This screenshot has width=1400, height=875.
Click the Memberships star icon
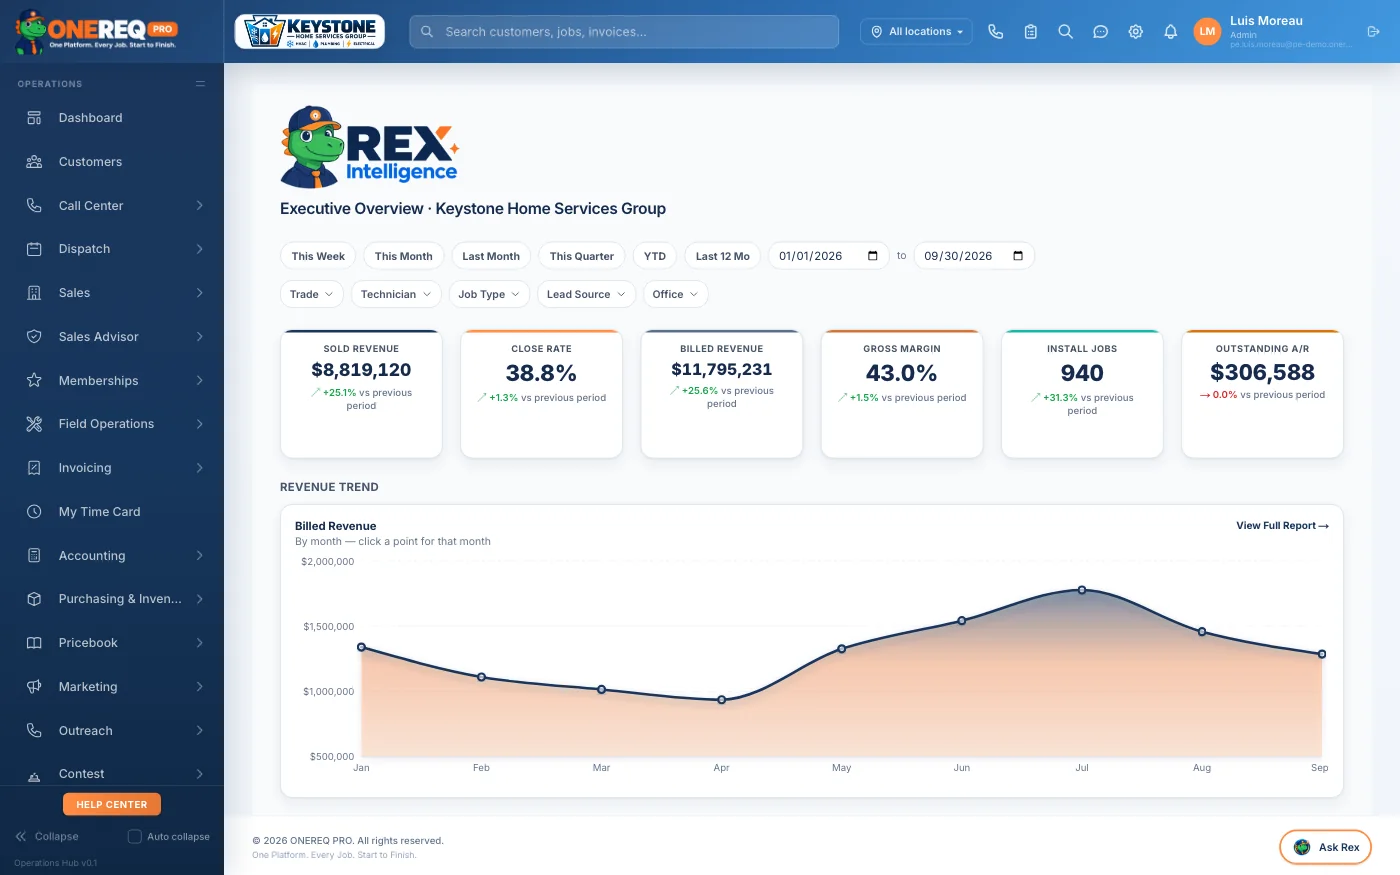[x=34, y=380]
